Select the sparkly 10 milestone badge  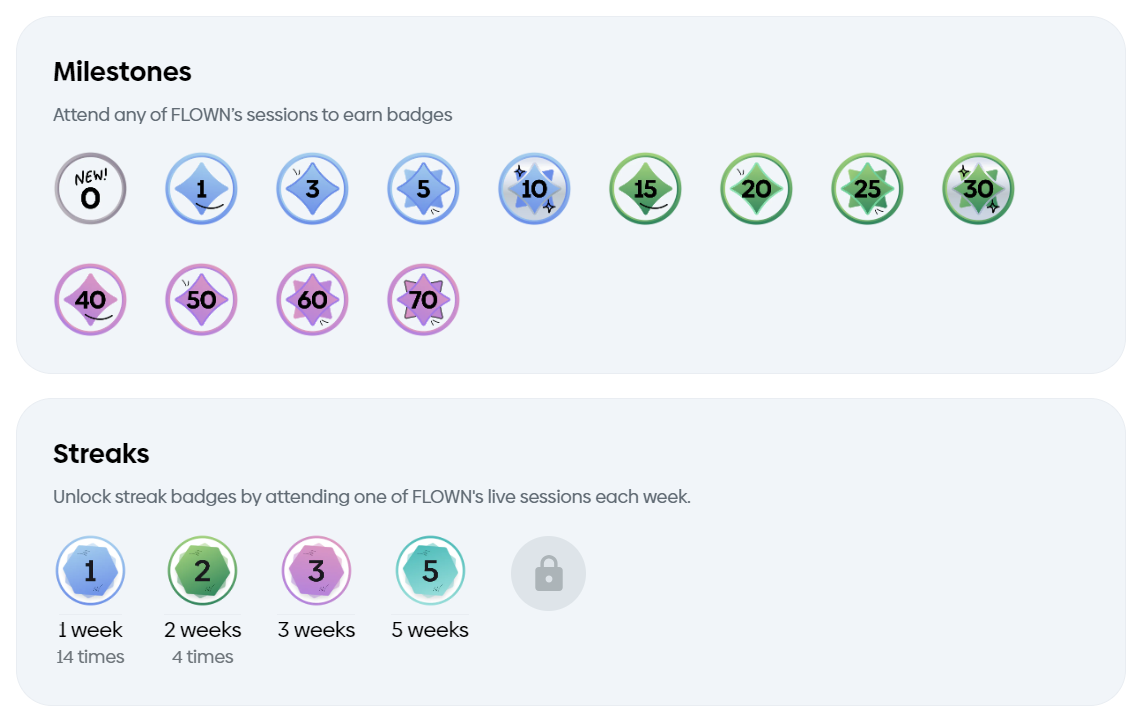[x=534, y=188]
